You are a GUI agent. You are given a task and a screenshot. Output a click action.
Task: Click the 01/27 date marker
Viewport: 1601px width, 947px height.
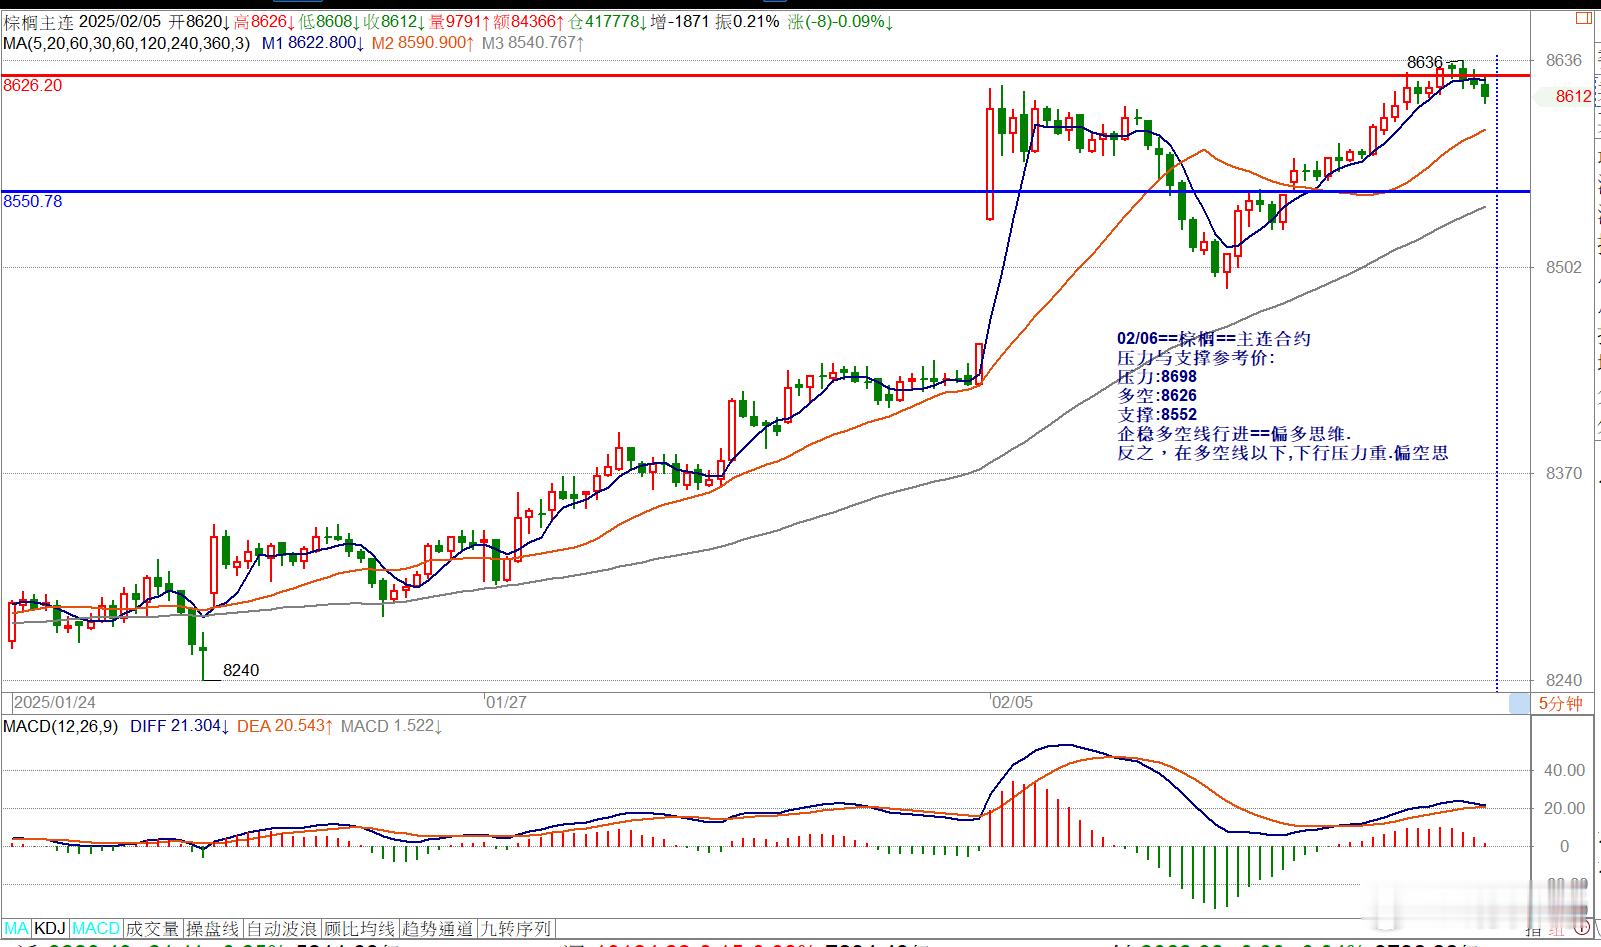click(x=506, y=702)
